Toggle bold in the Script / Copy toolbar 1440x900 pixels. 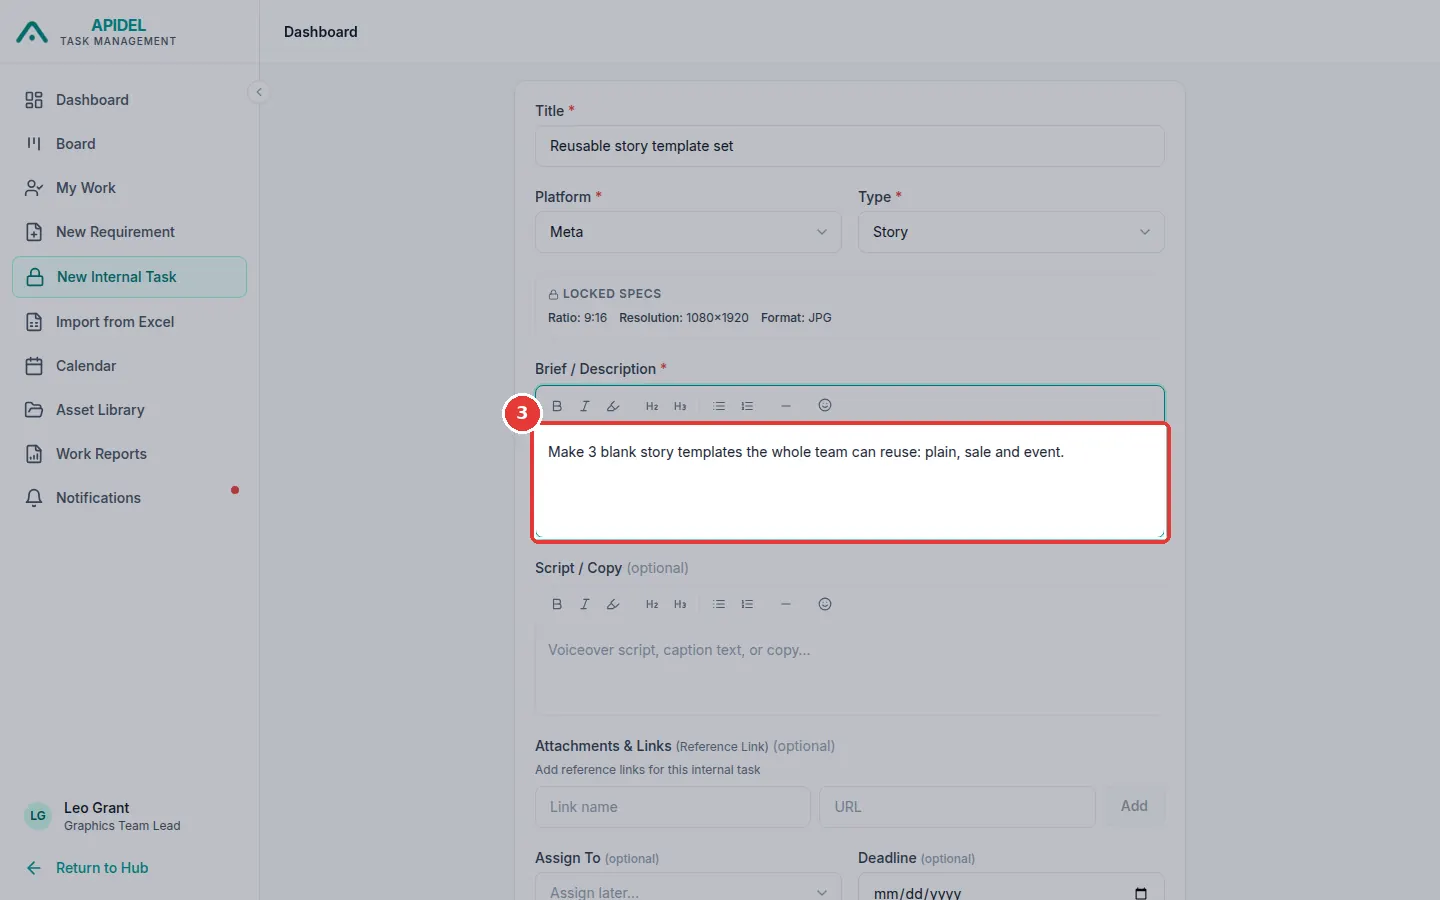coord(557,604)
